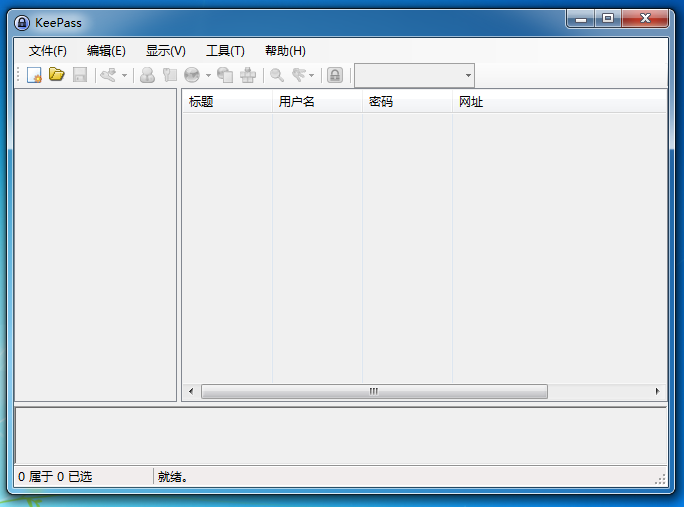Open a database with the folder icon

(x=57, y=75)
